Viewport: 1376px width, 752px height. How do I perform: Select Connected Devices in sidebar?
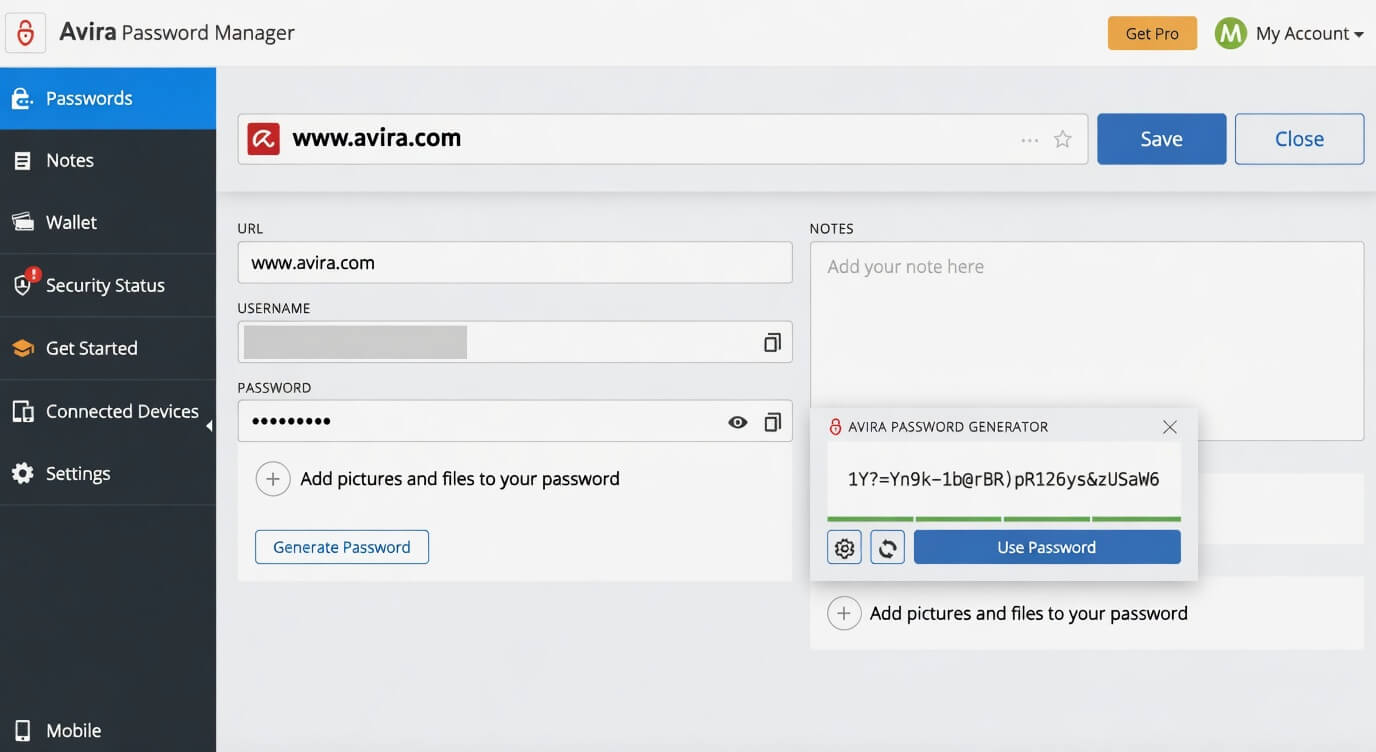tap(108, 411)
